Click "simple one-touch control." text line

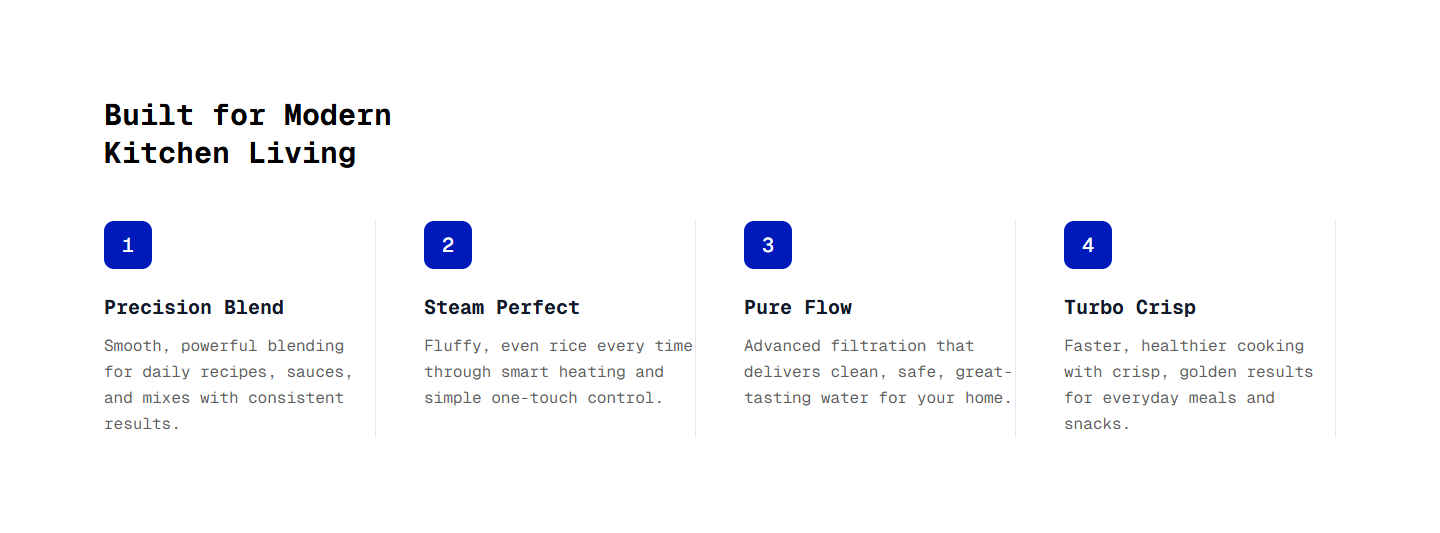click(x=543, y=398)
